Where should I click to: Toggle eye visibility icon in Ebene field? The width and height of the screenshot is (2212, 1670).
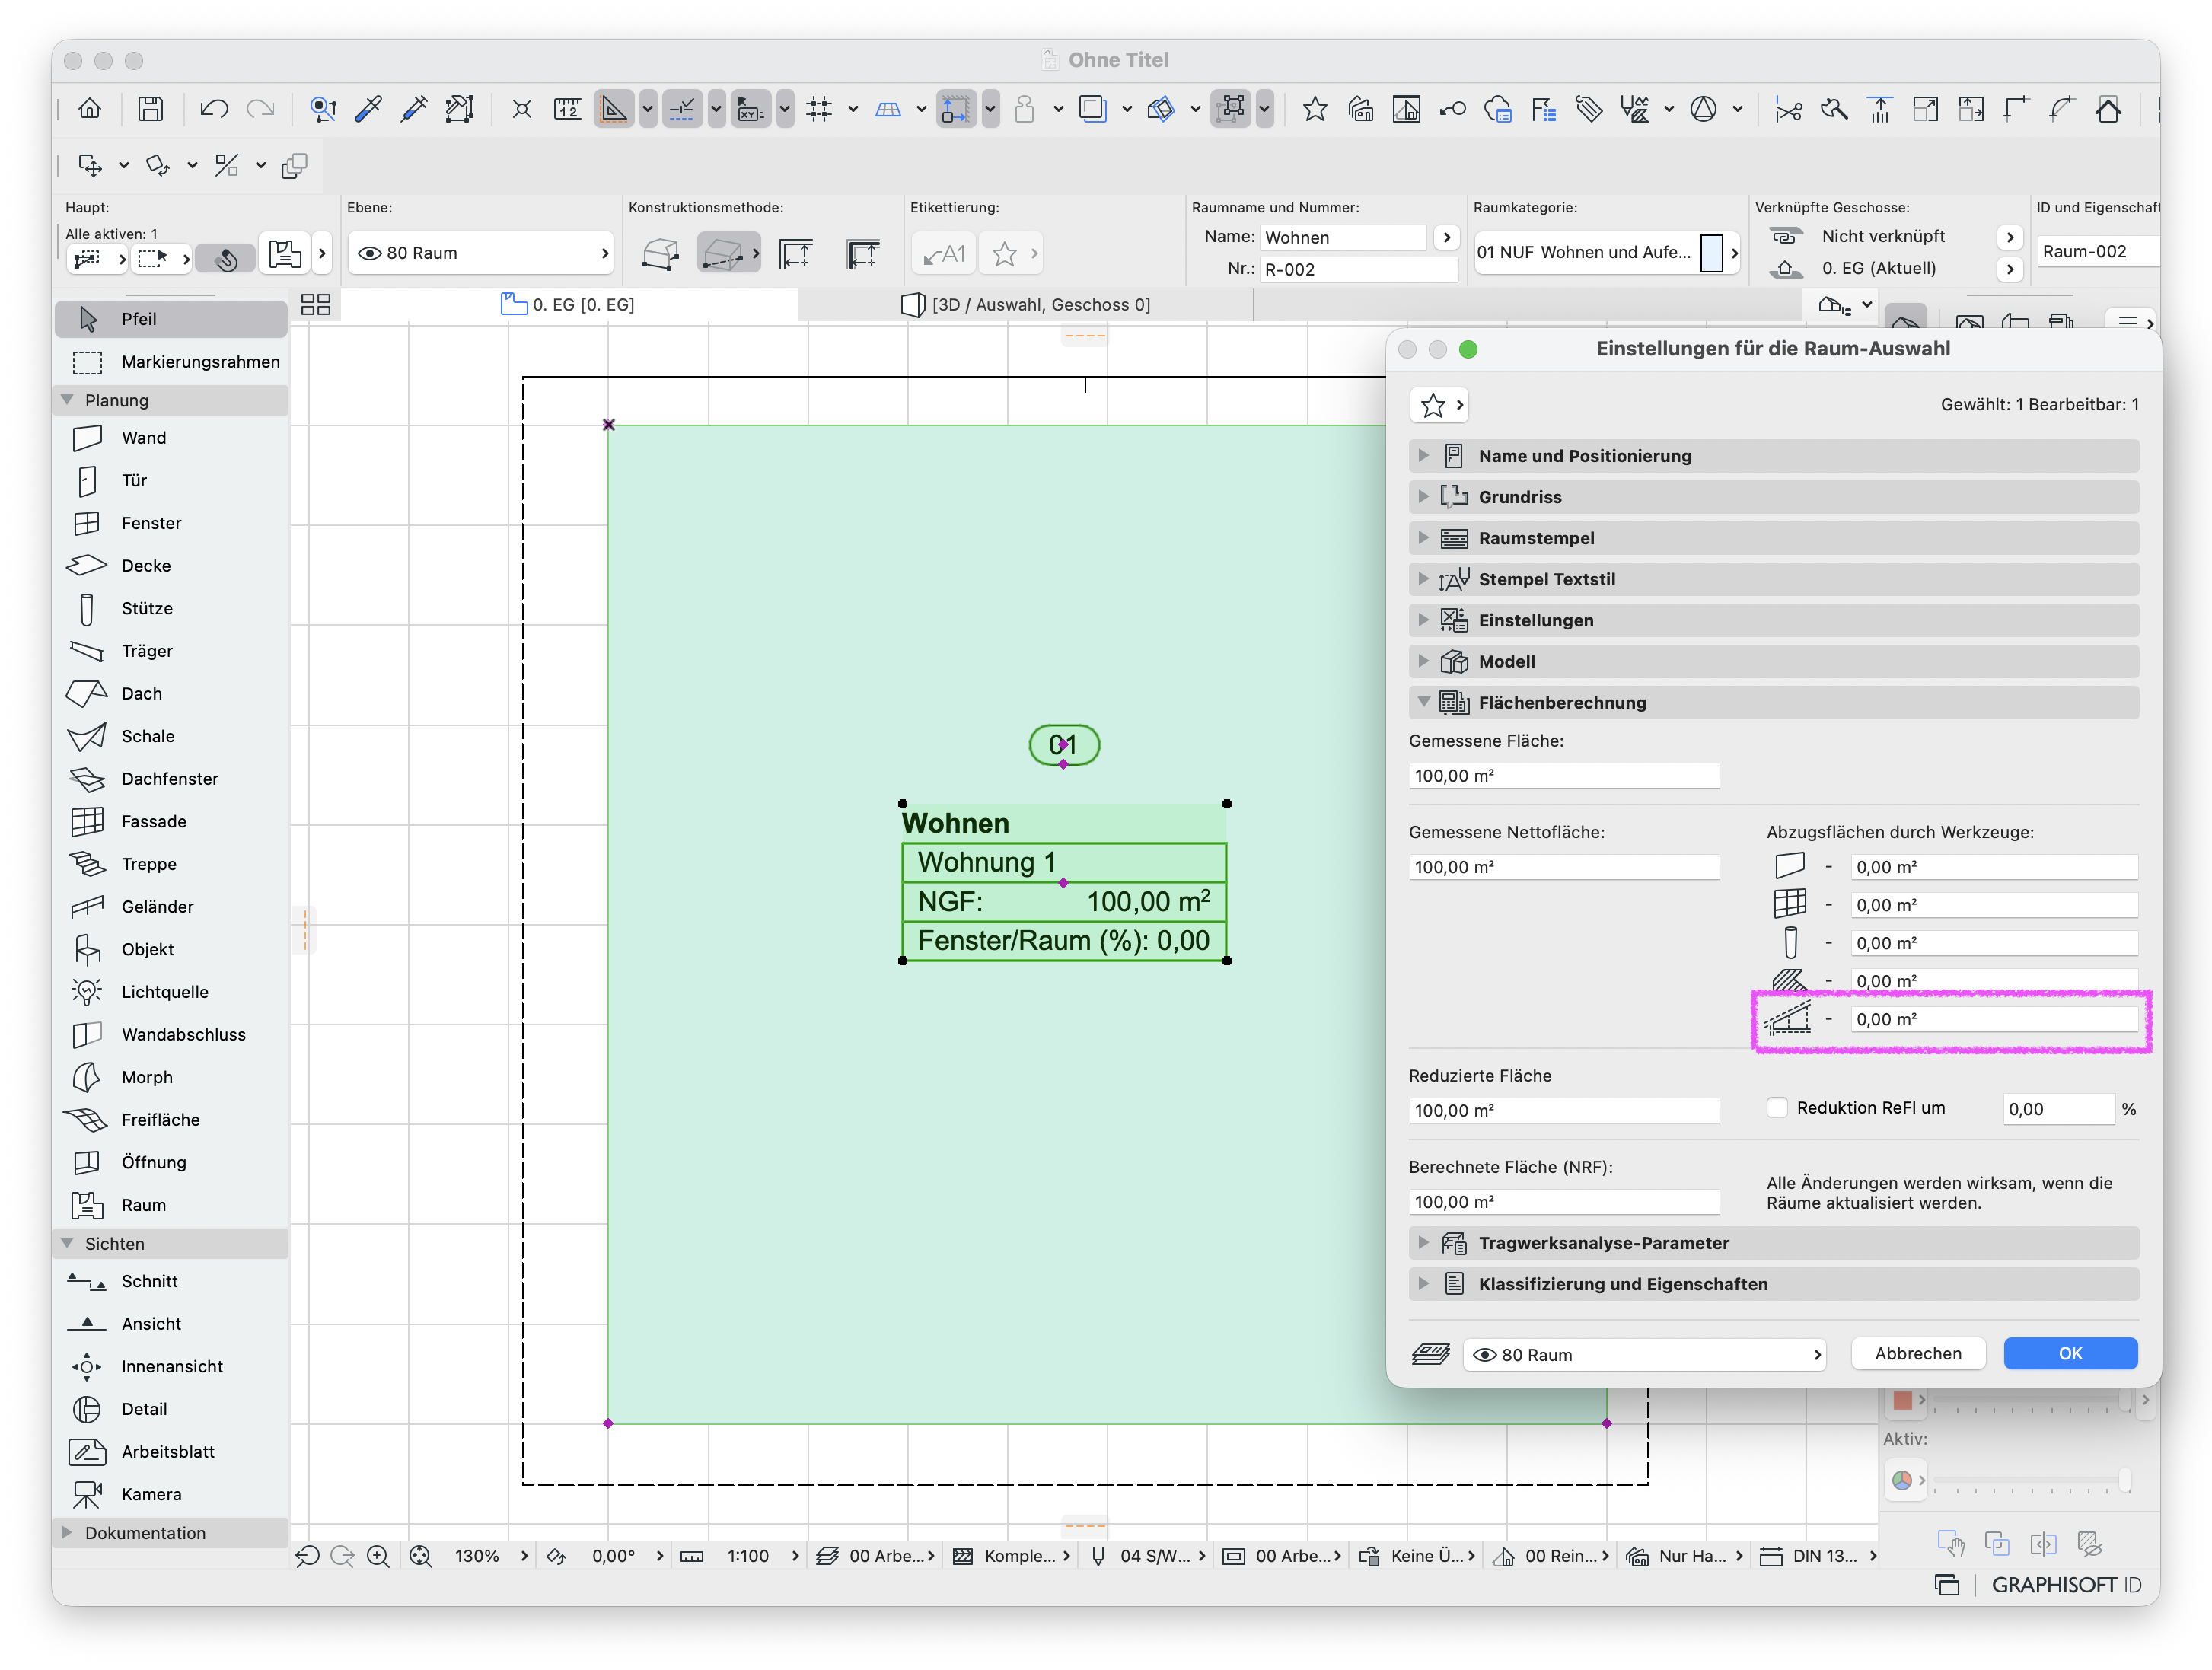pyautogui.click(x=370, y=254)
